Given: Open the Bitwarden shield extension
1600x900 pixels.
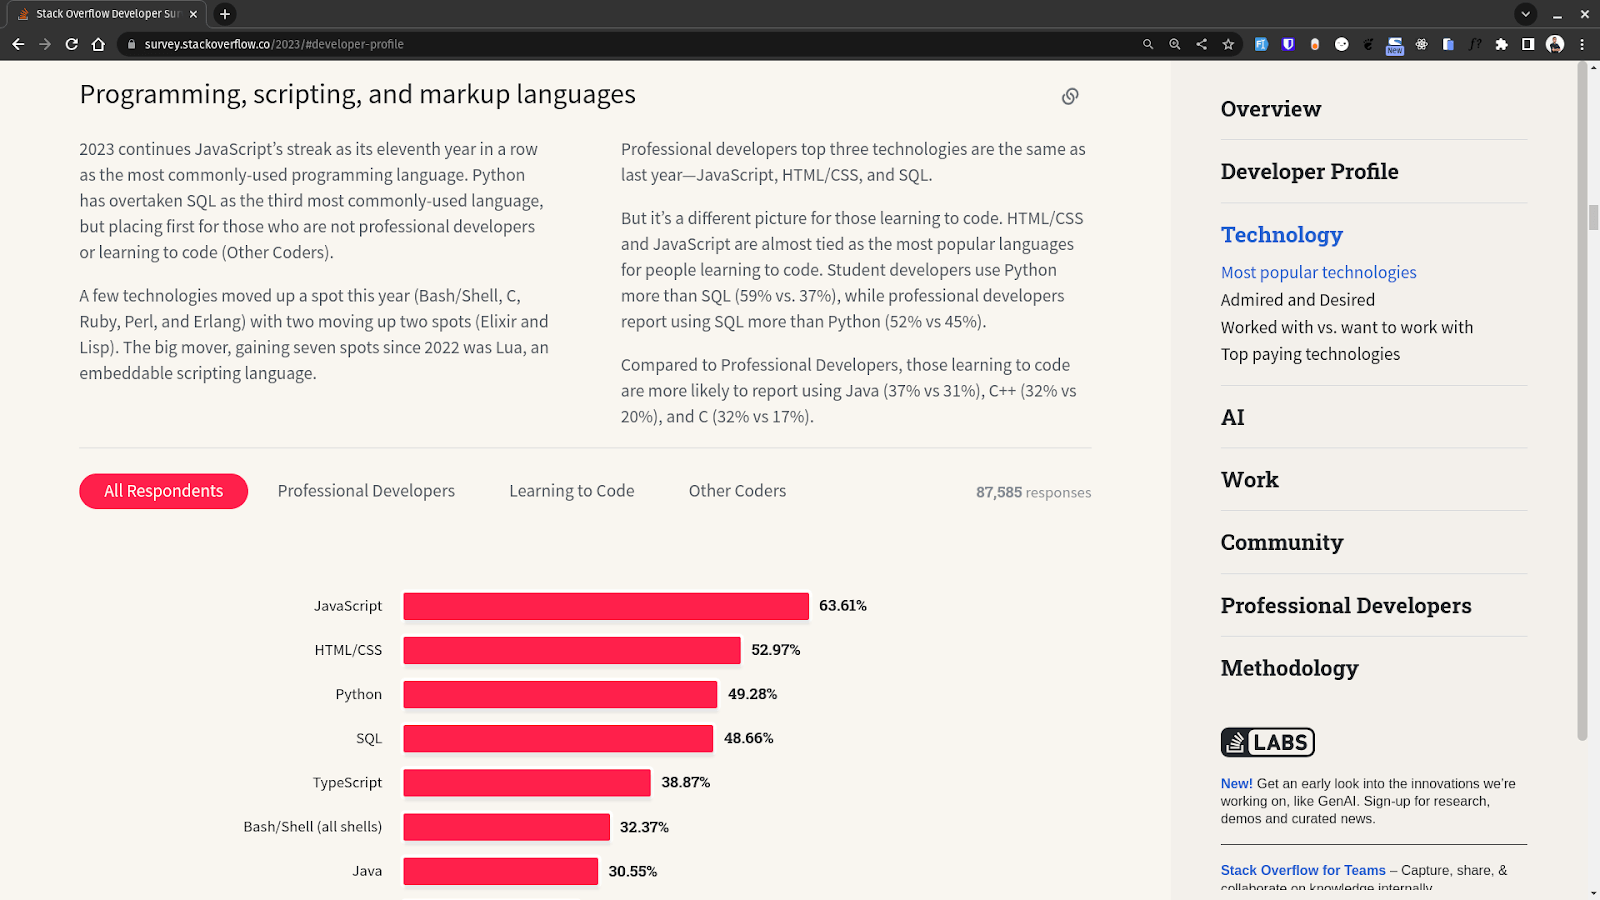Looking at the screenshot, I should 1288,44.
